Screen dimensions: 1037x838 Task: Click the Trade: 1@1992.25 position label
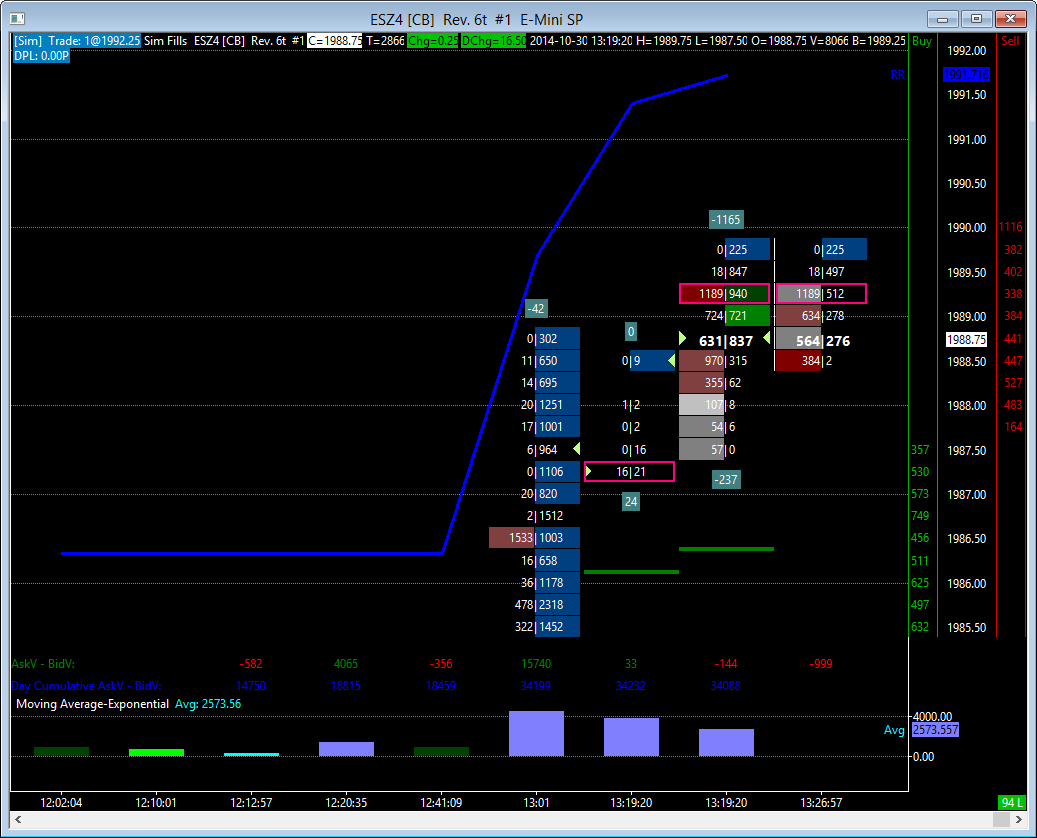[93, 41]
